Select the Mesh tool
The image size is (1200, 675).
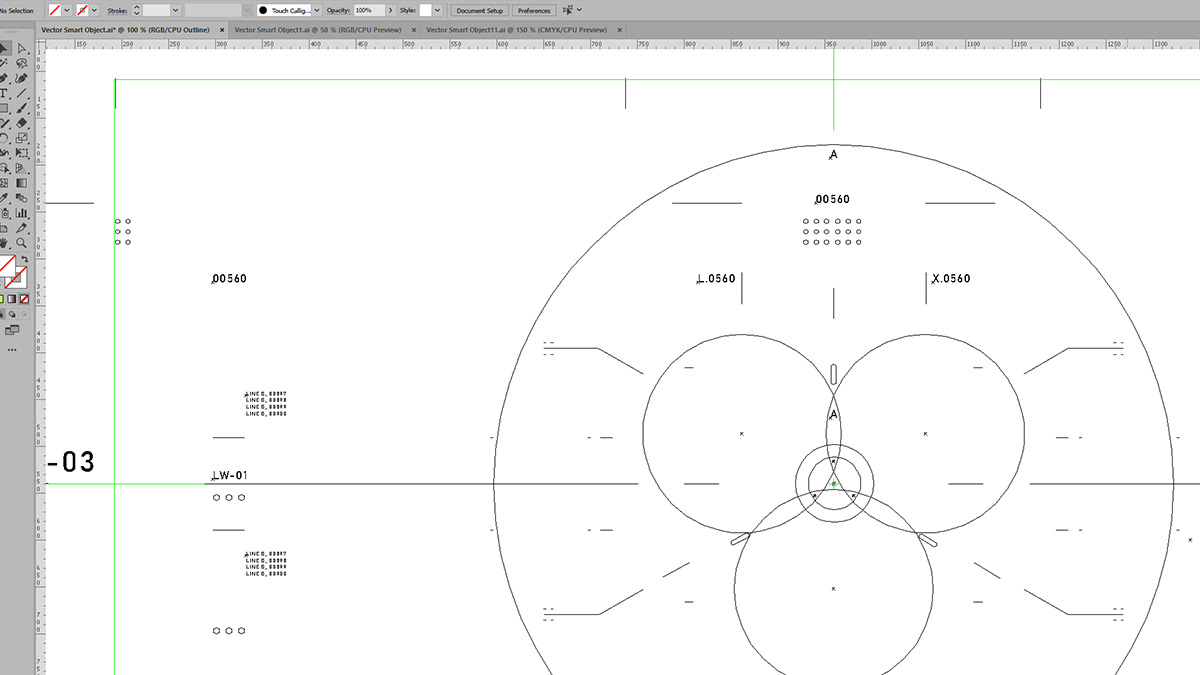(5, 183)
